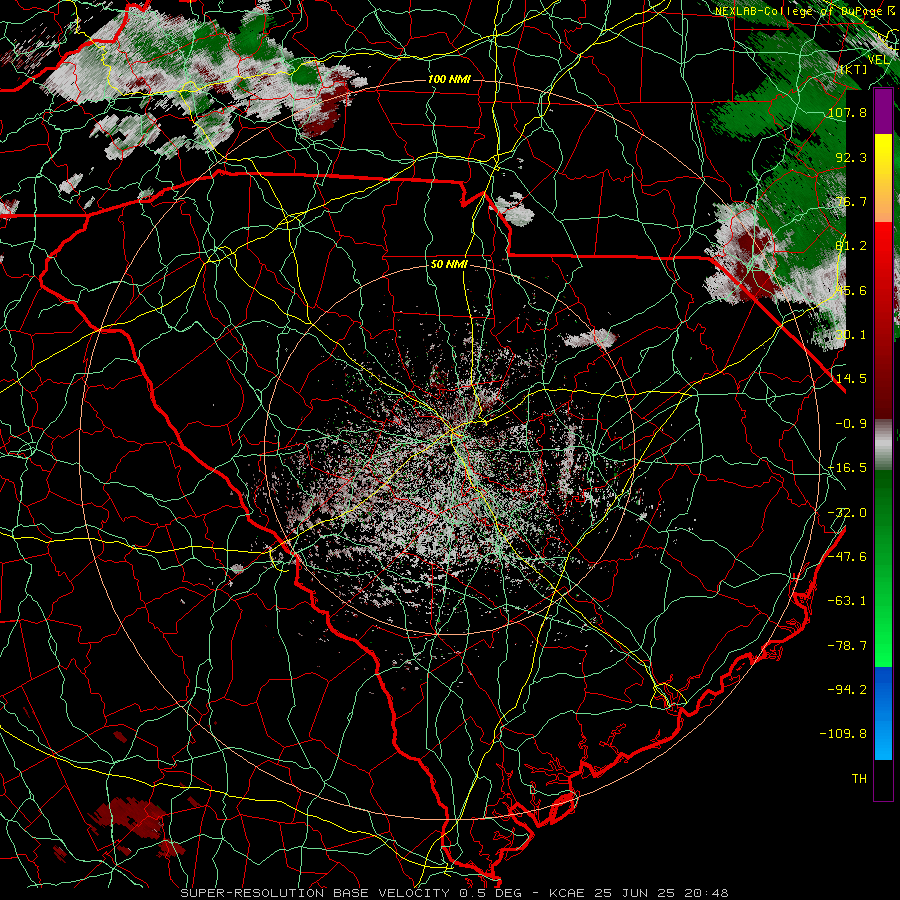The image size is (900, 900).
Task: Select the 45.6 legend value
Action: coord(851,290)
